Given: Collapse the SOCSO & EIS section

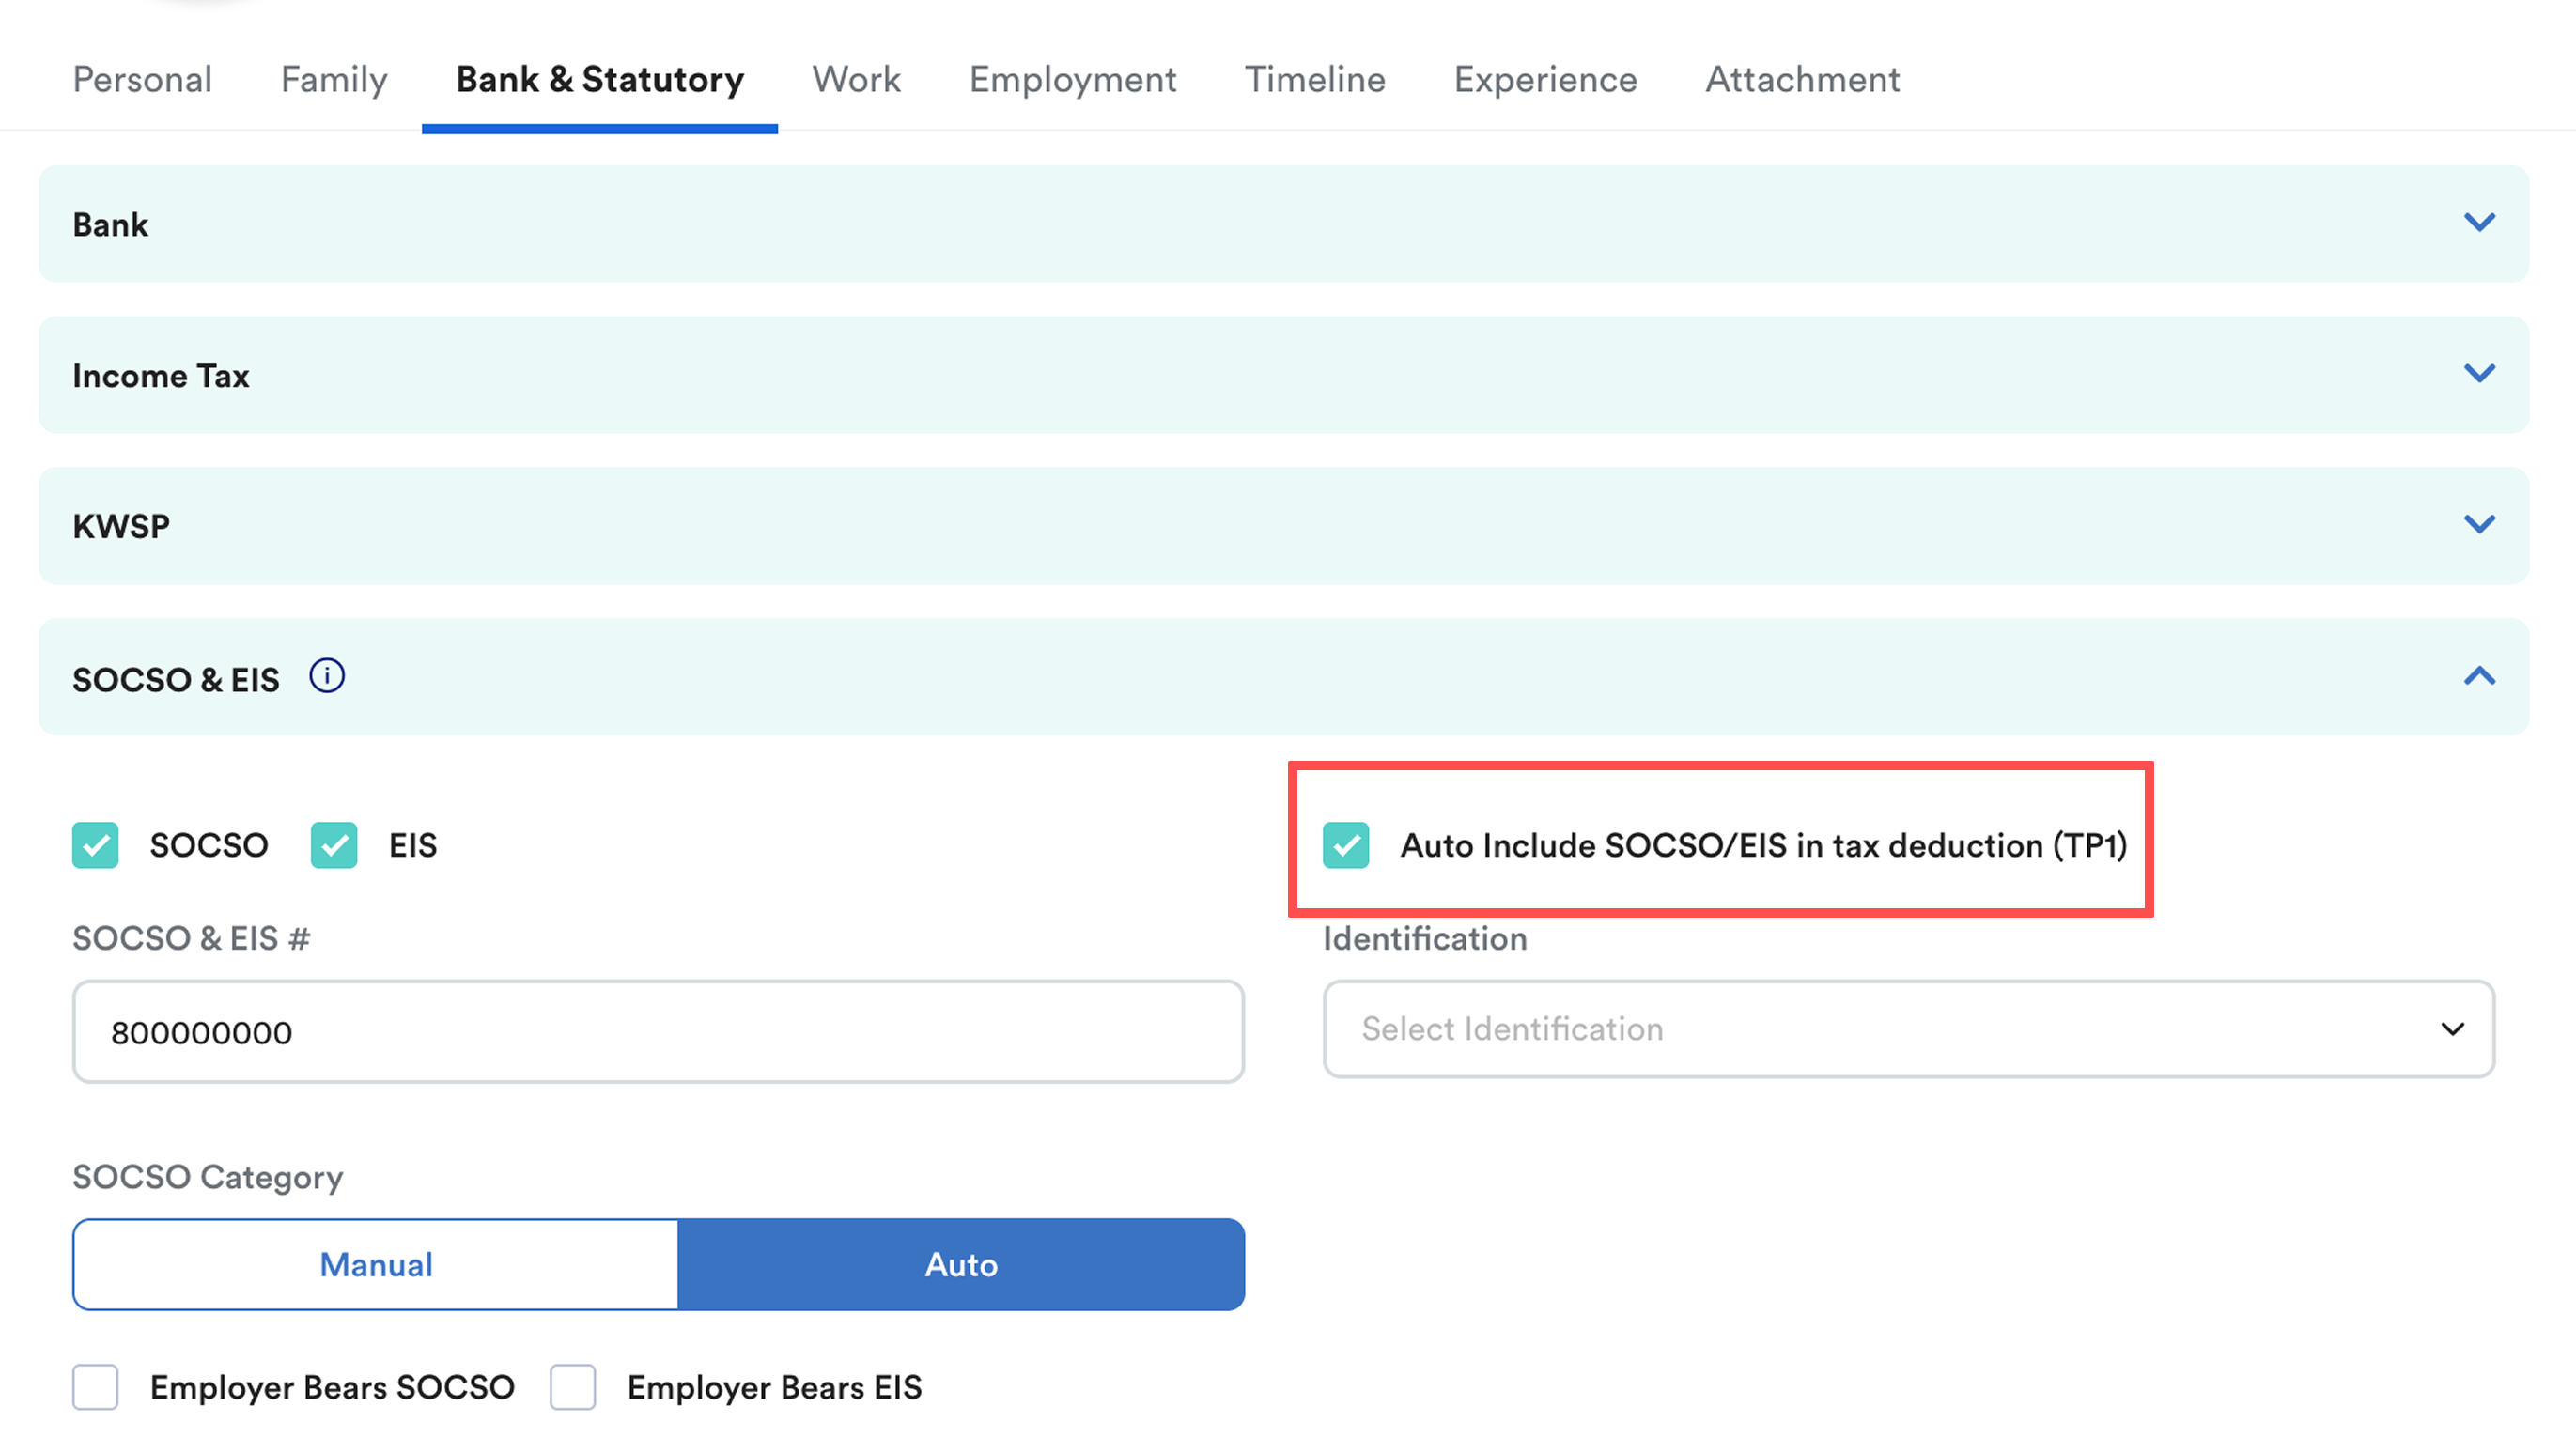Looking at the screenshot, I should pos(2478,677).
